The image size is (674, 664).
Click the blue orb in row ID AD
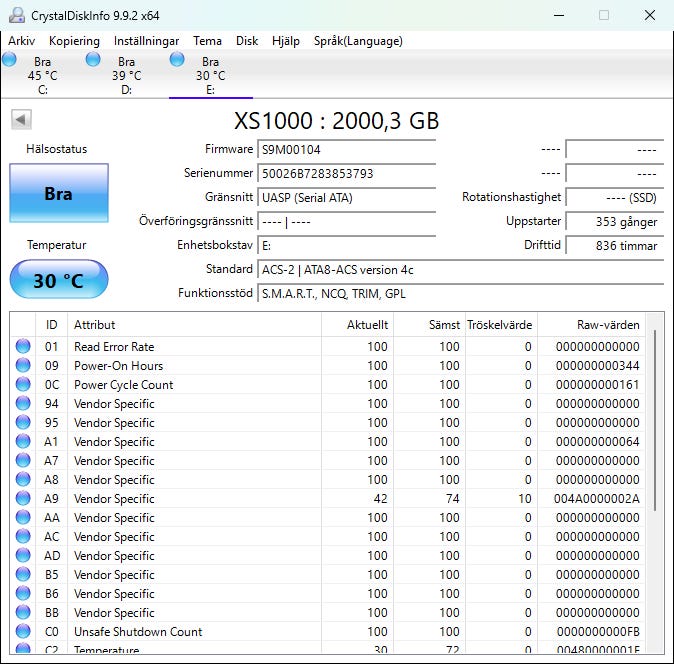click(23, 555)
